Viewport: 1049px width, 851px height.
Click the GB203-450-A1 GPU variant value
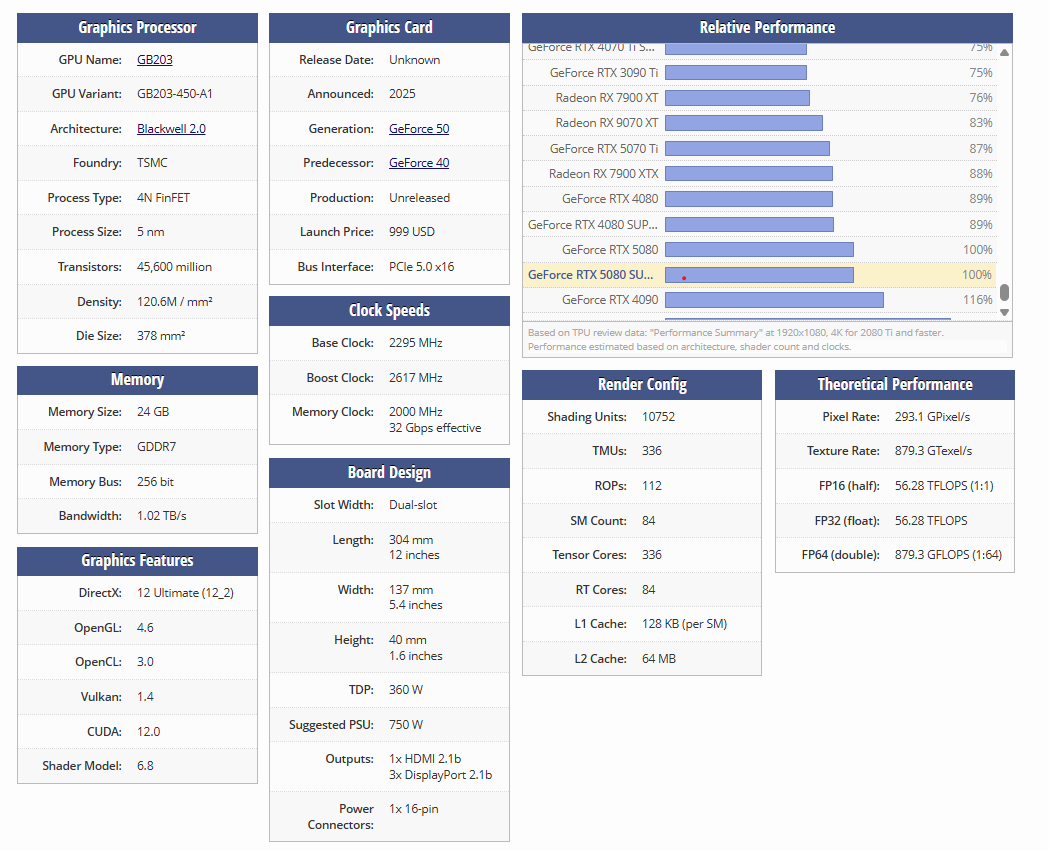point(175,94)
